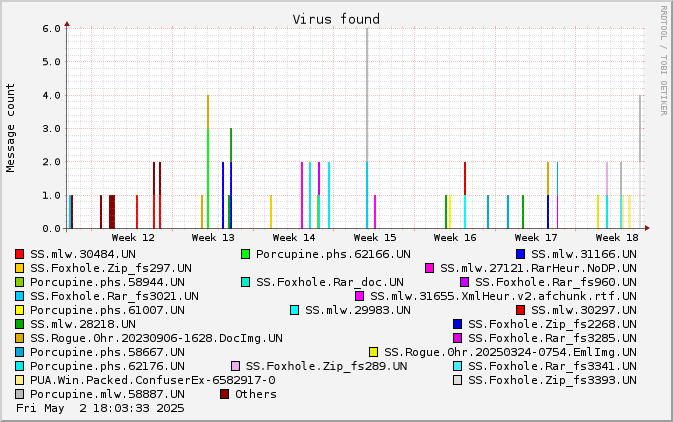This screenshot has width=673, height=422.
Task: Click the Virus found chart title
Action: tap(336, 19)
